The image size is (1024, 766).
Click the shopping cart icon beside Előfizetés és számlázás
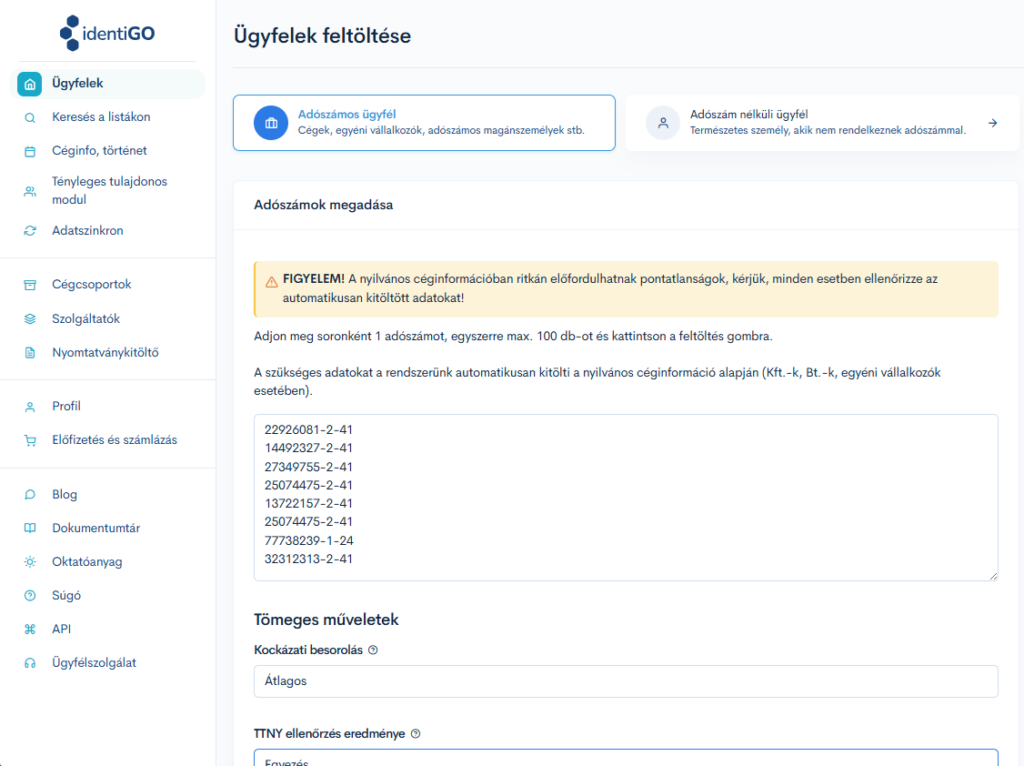point(30,441)
